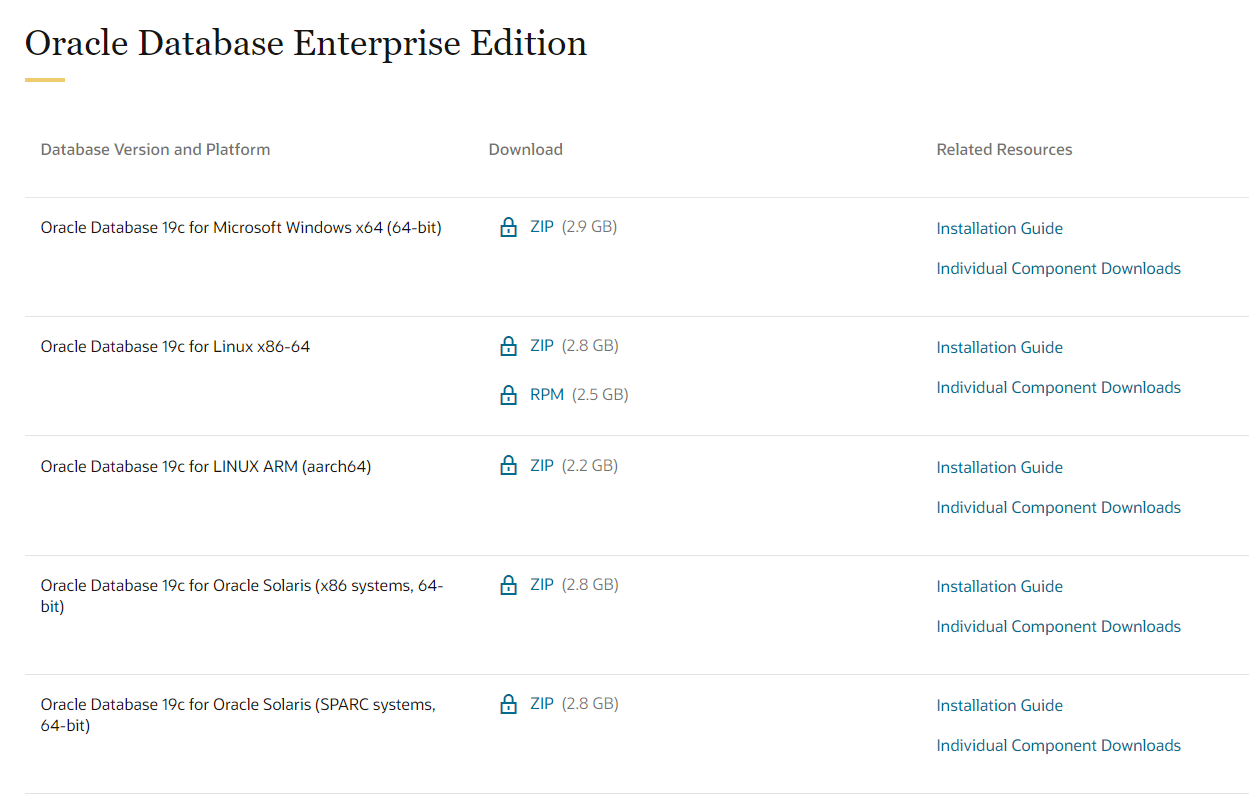Open Installation Guide for Solaris x86
Screen dimensions: 1249x795
click(x=999, y=586)
